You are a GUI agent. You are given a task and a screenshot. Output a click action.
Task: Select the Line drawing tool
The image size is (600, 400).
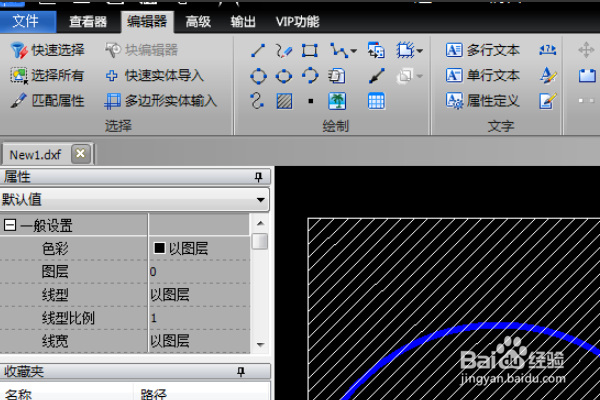[258, 51]
